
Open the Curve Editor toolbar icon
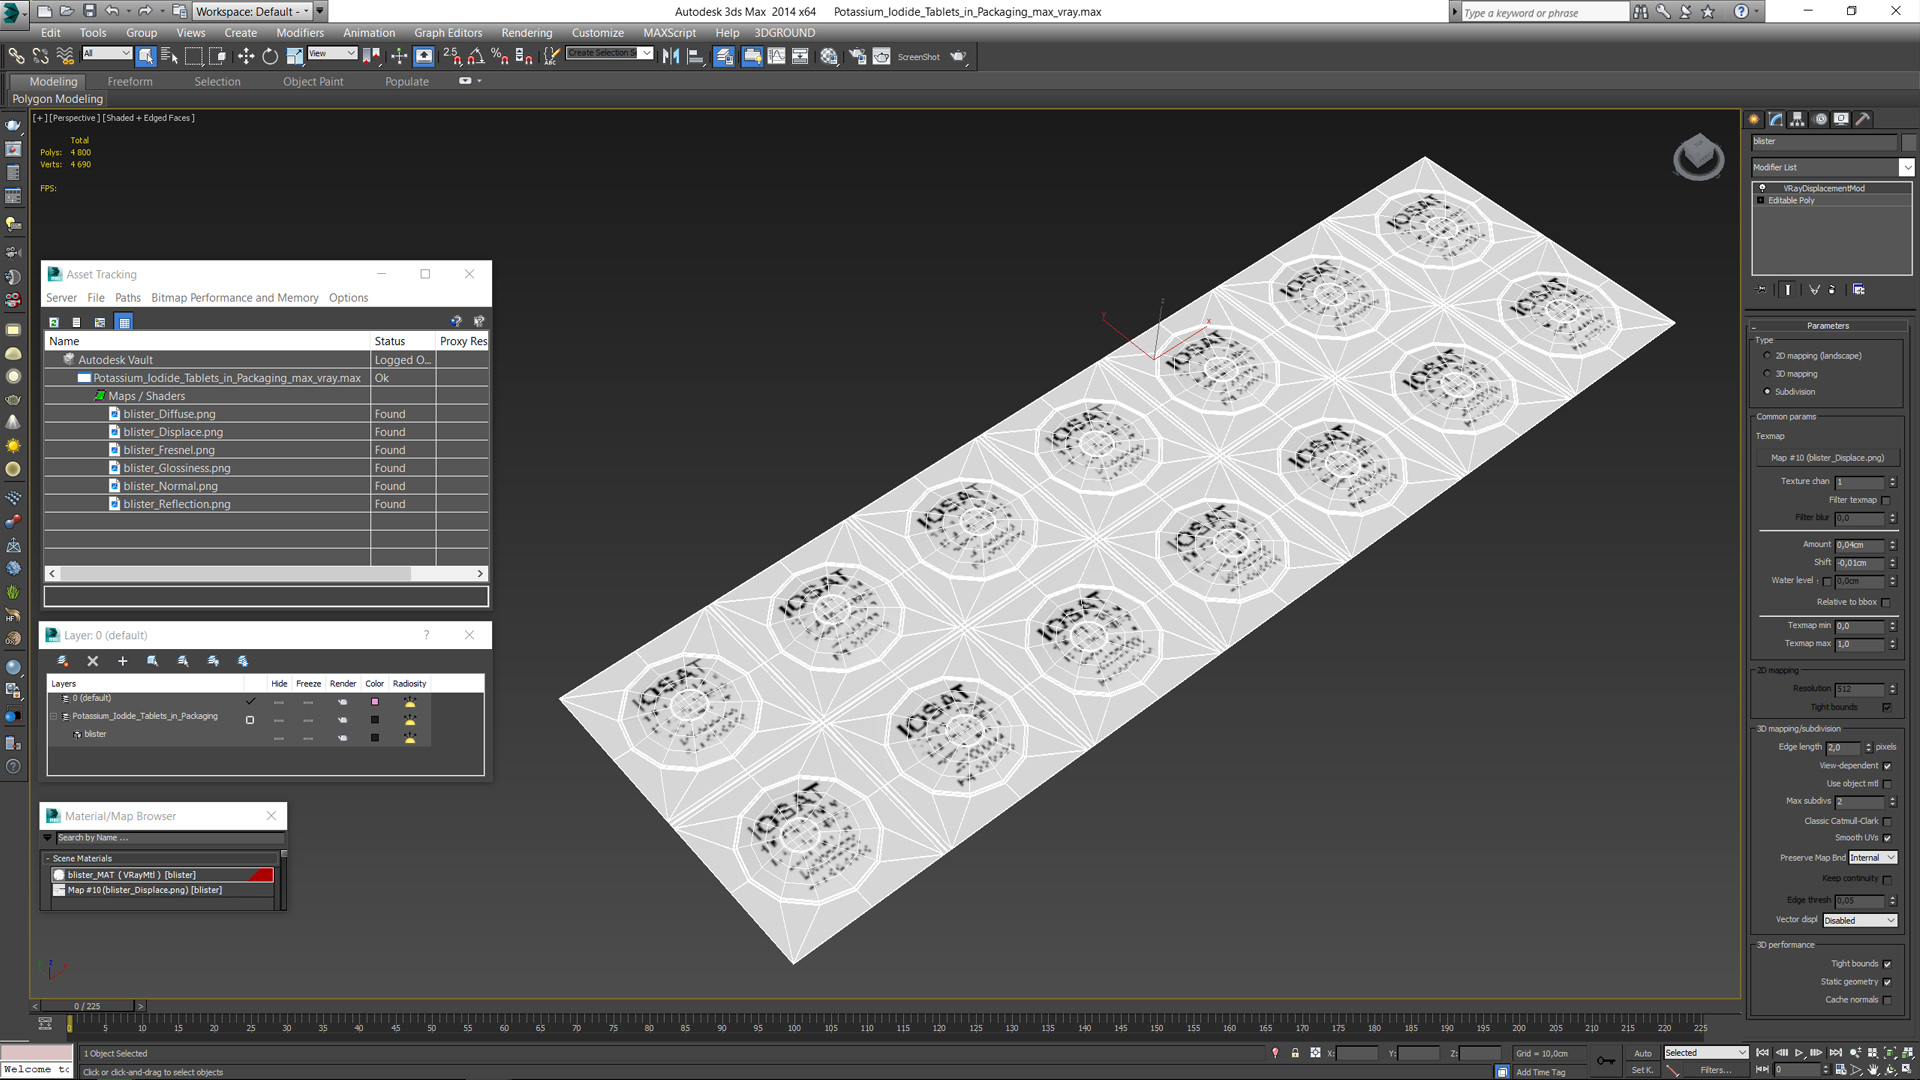pos(776,56)
